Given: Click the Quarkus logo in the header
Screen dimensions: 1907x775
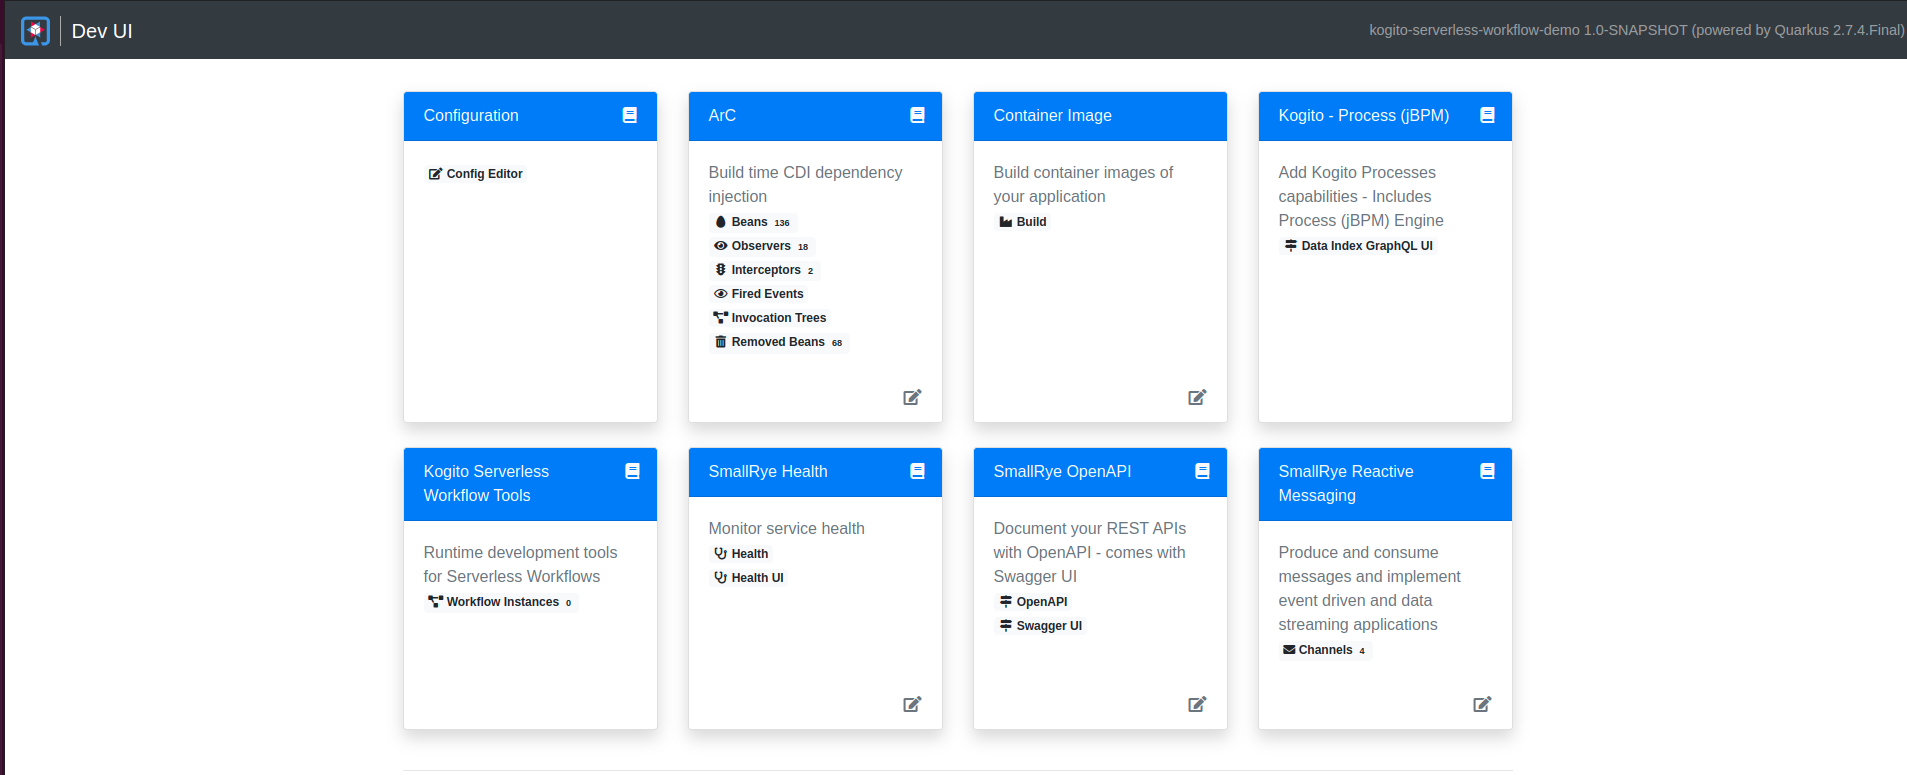Looking at the screenshot, I should [35, 31].
